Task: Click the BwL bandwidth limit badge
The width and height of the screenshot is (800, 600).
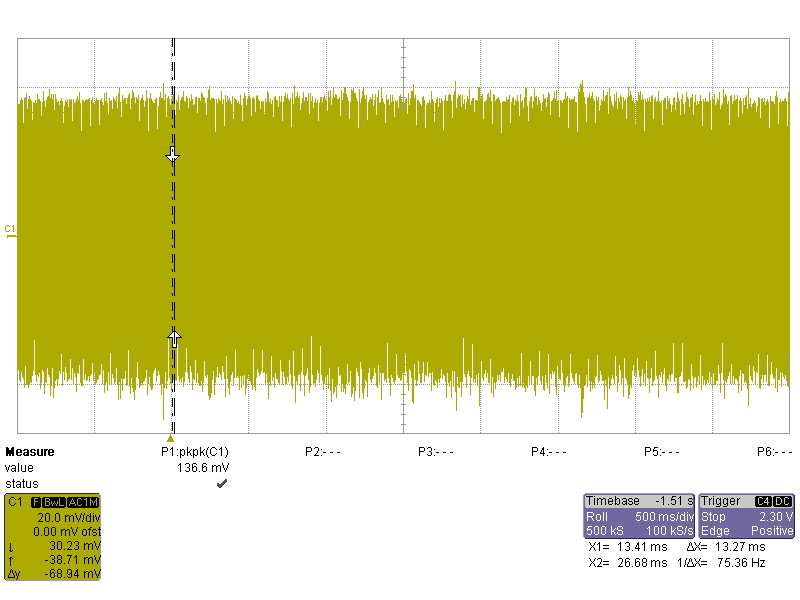Action: click(54, 503)
